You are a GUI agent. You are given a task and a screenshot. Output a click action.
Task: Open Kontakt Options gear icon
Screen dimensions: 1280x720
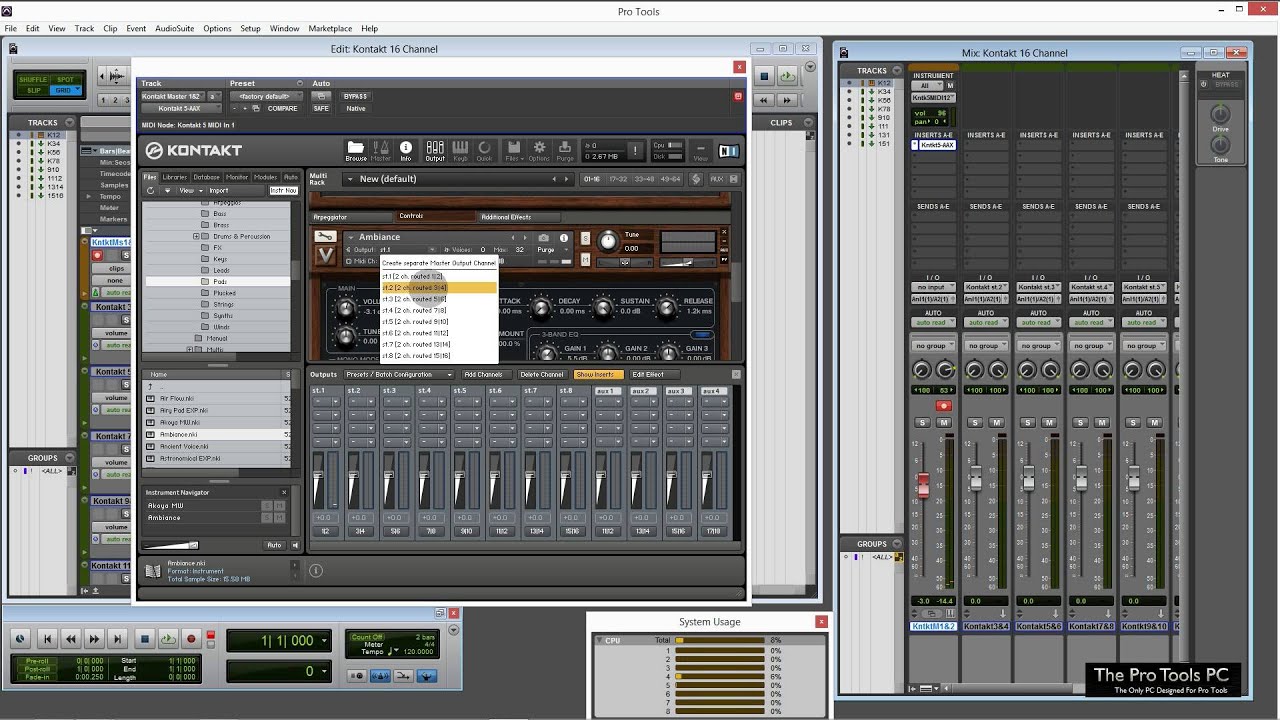point(539,150)
